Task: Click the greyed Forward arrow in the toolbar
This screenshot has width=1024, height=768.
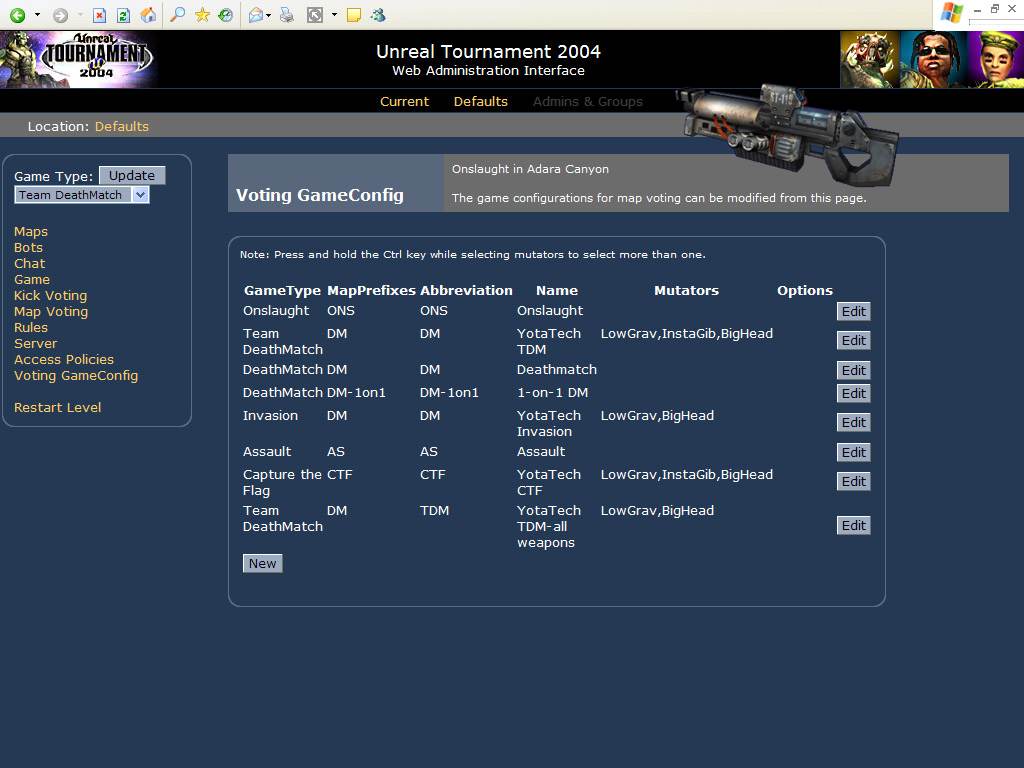Action: (x=60, y=15)
